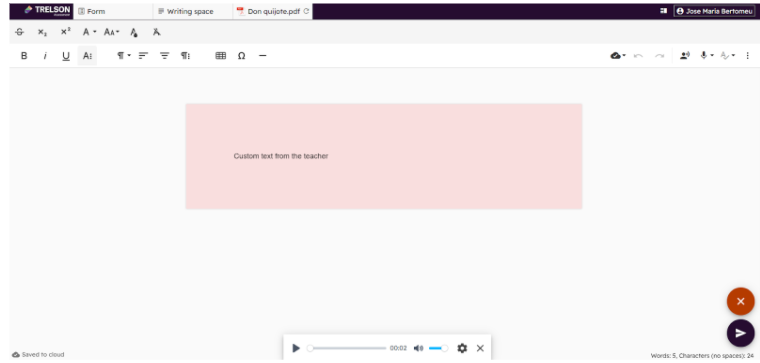Align text center
Image resolution: width=760 pixels, height=363 pixels.
[x=165, y=56]
